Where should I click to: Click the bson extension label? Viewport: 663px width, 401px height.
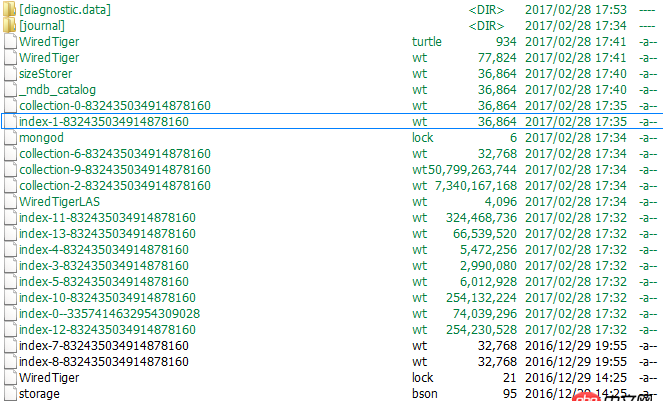(425, 394)
